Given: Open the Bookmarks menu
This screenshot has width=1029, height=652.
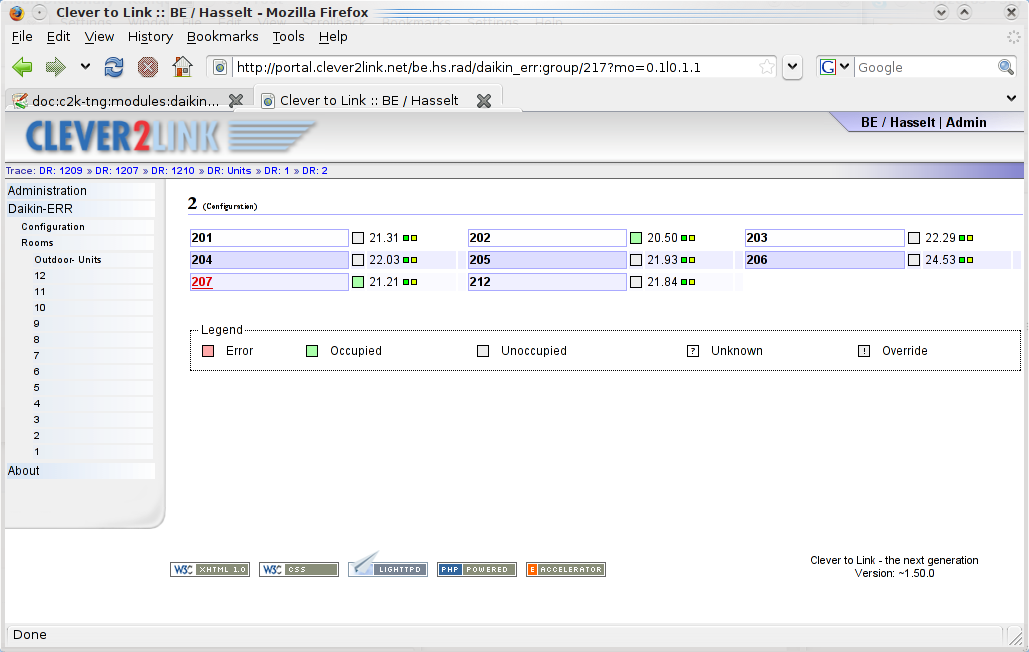Looking at the screenshot, I should point(222,37).
